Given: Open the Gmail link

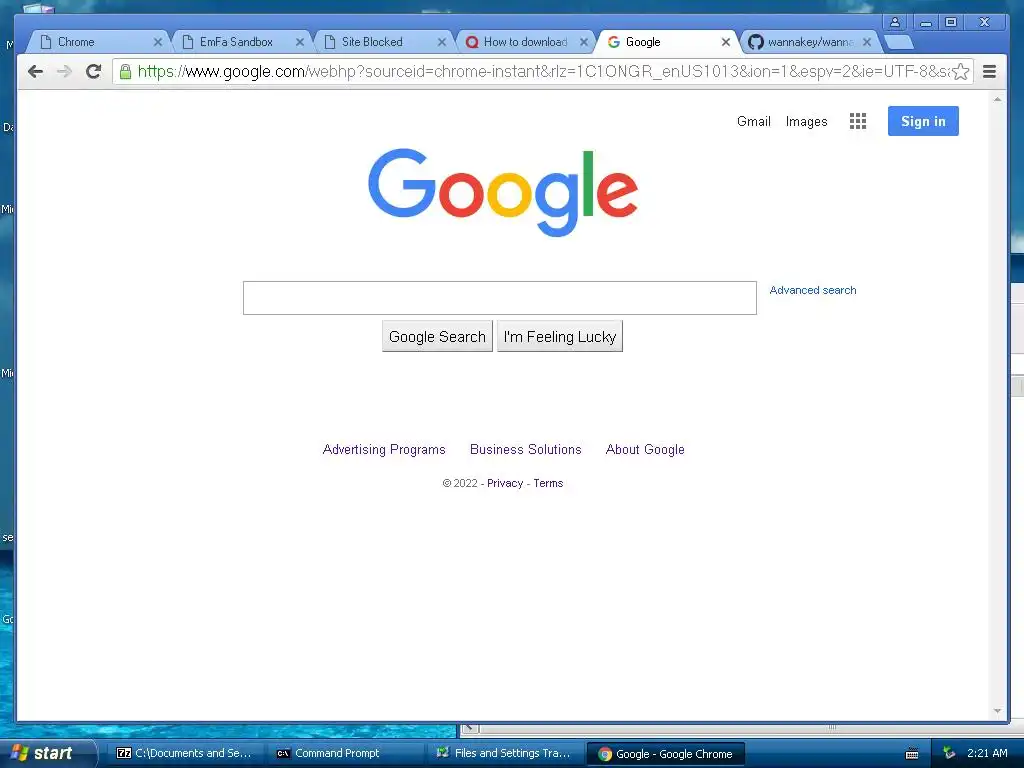Looking at the screenshot, I should (754, 121).
